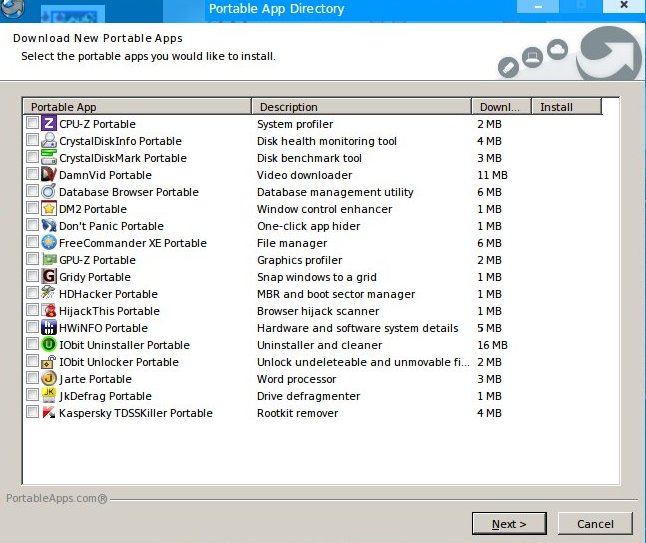Check the IObit Uninstaller Portable checkbox

coord(32,344)
